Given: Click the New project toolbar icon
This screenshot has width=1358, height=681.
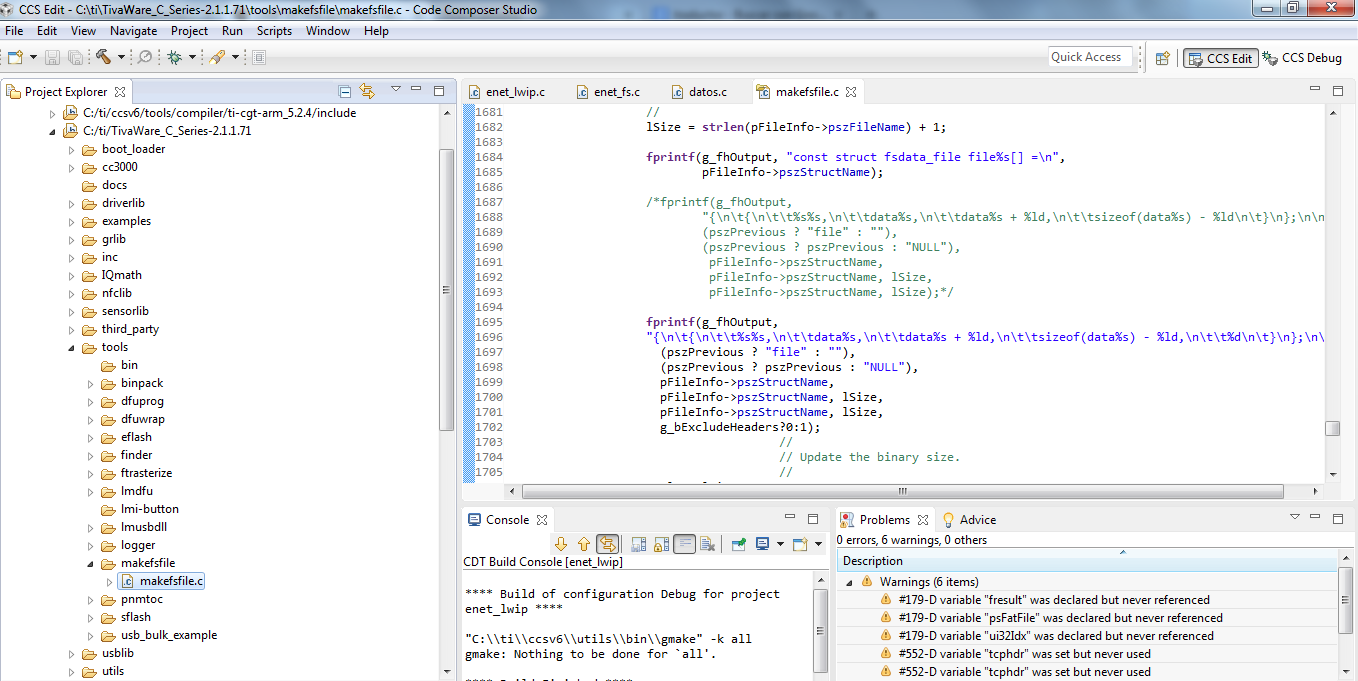Looking at the screenshot, I should click(x=15, y=57).
